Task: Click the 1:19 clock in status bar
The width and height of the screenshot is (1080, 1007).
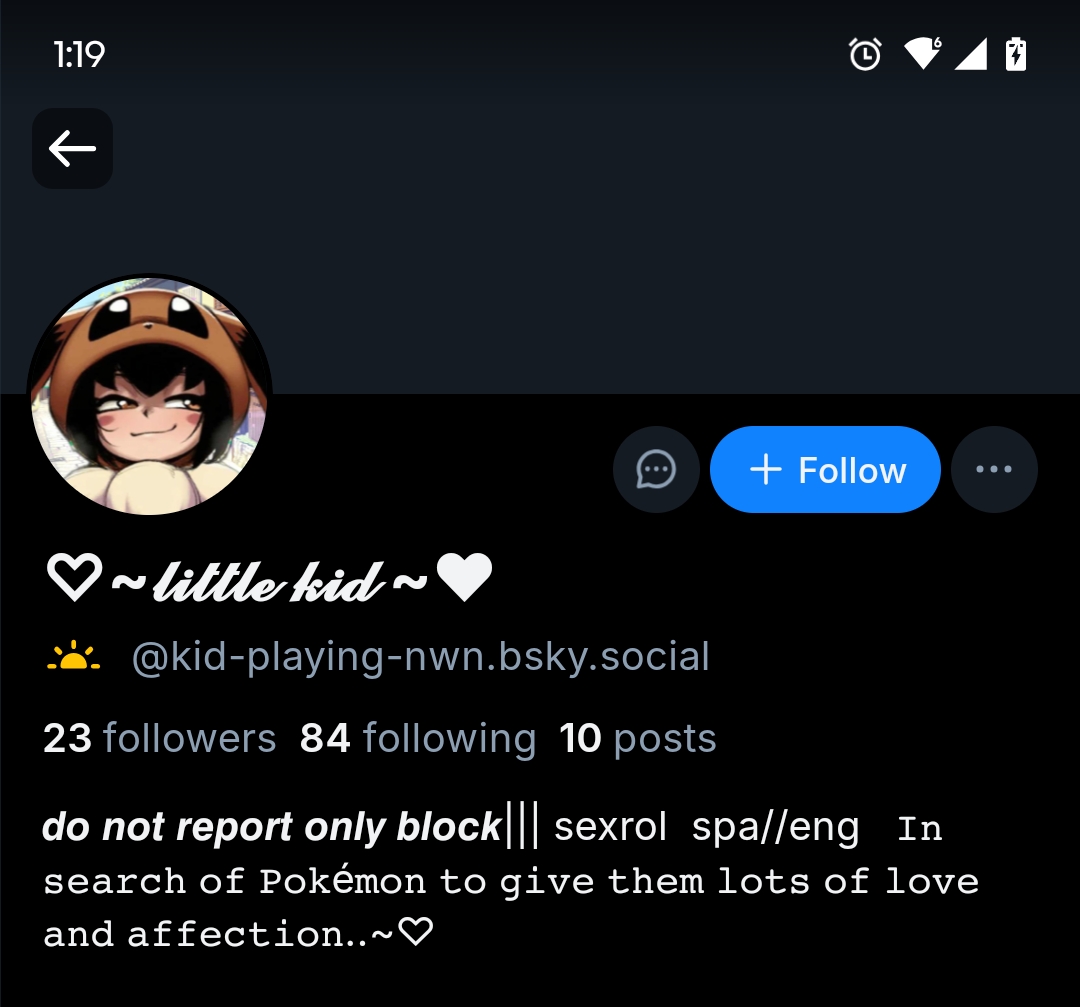Action: pos(78,54)
